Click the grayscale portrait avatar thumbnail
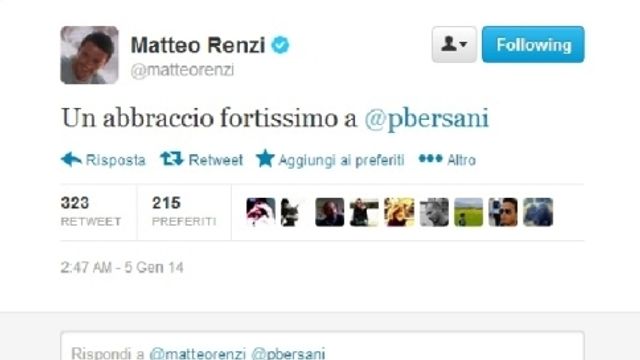The image size is (640, 360). tap(434, 212)
